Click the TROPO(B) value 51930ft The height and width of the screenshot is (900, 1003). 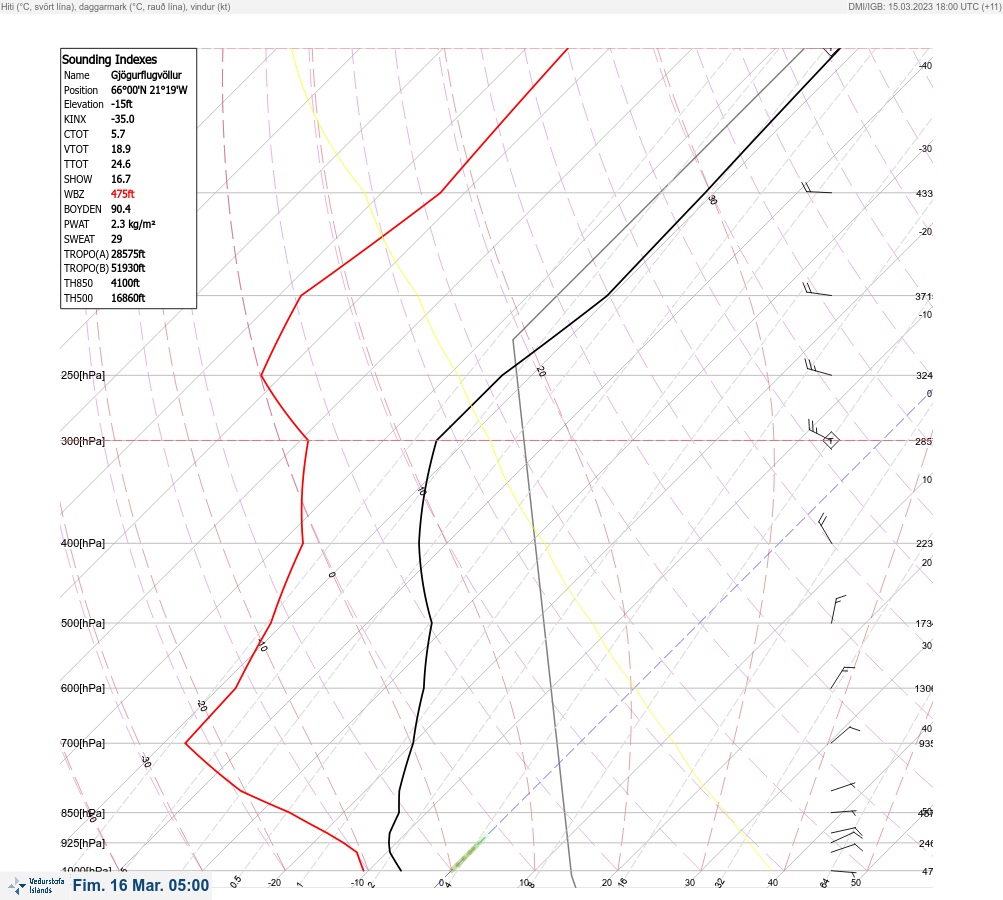[x=128, y=268]
